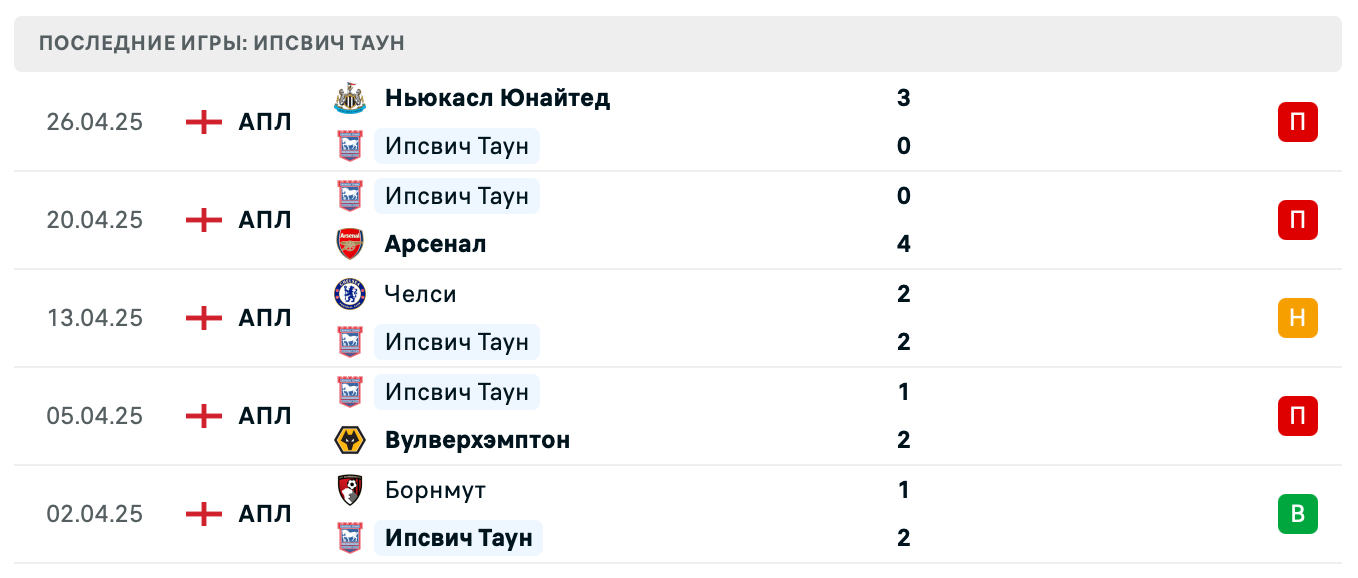This screenshot has width=1358, height=578.
Task: Click the Wolverhampton club crest
Action: (x=351, y=440)
